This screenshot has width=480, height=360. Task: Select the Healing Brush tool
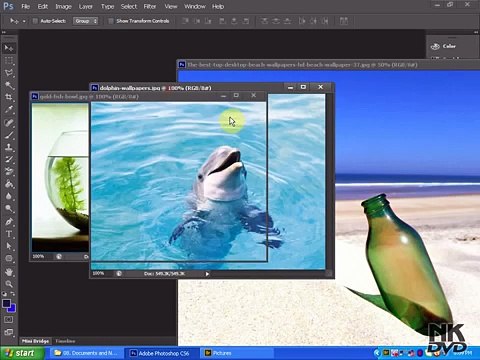click(x=9, y=122)
